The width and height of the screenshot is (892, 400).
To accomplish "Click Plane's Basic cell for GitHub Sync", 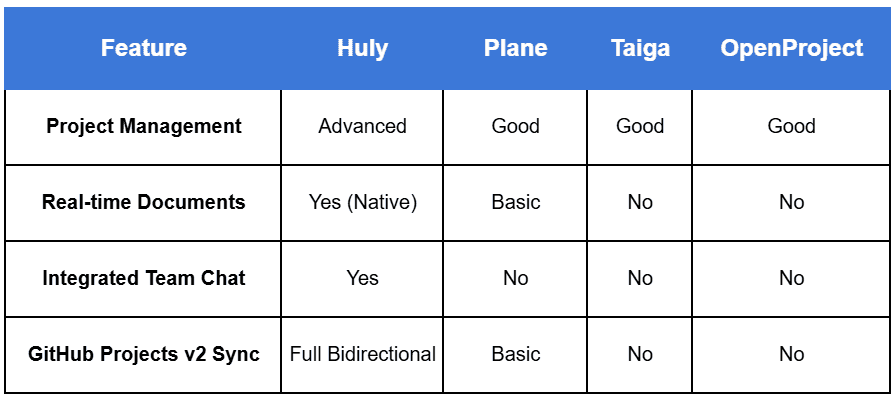I will click(515, 354).
